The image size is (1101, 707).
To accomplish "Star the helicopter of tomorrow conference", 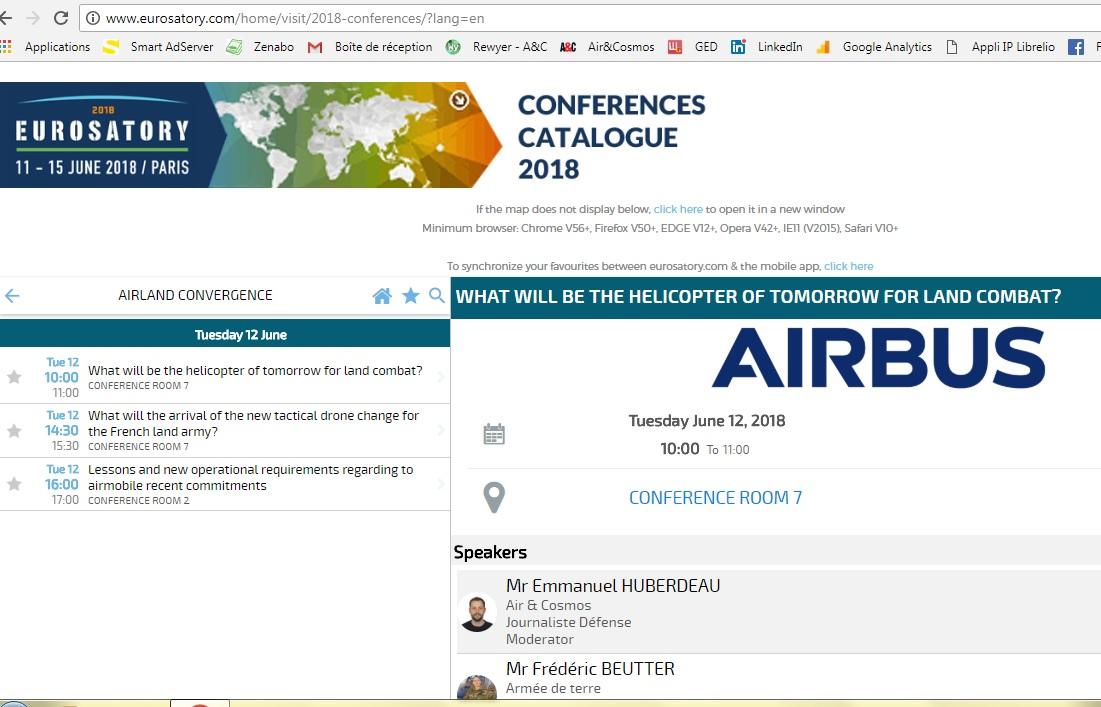I will point(14,377).
